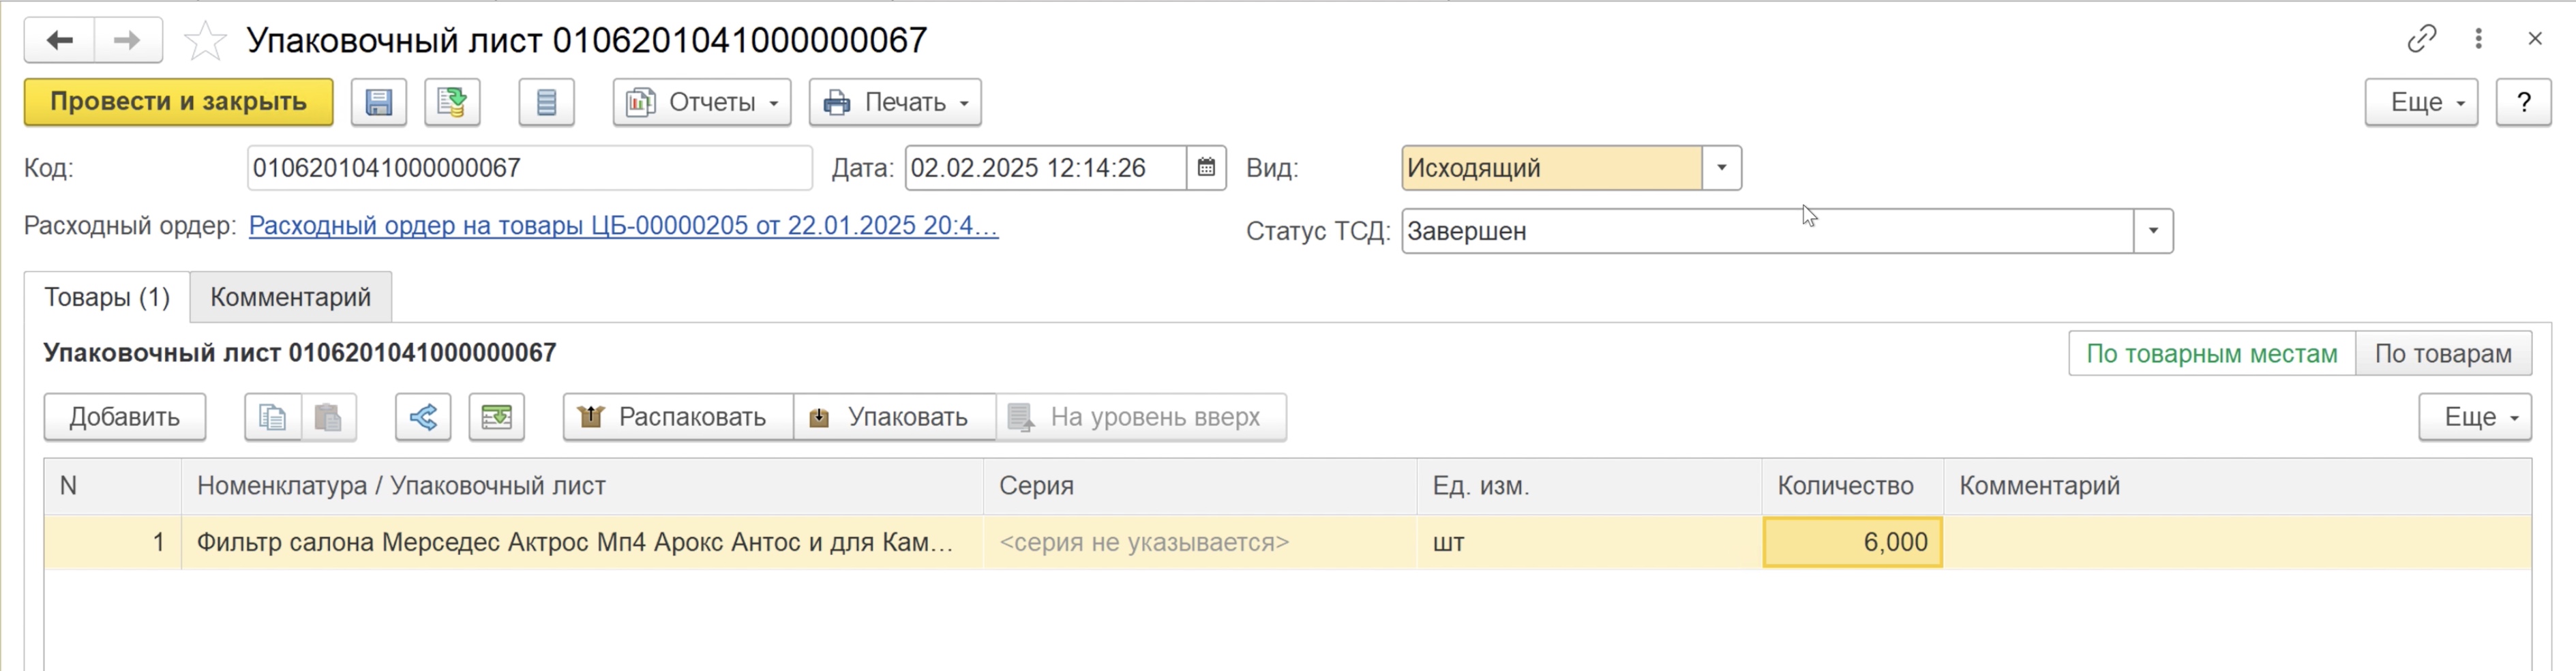Click the Добавить button
Viewport: 2576px width, 671px height.
(x=125, y=417)
